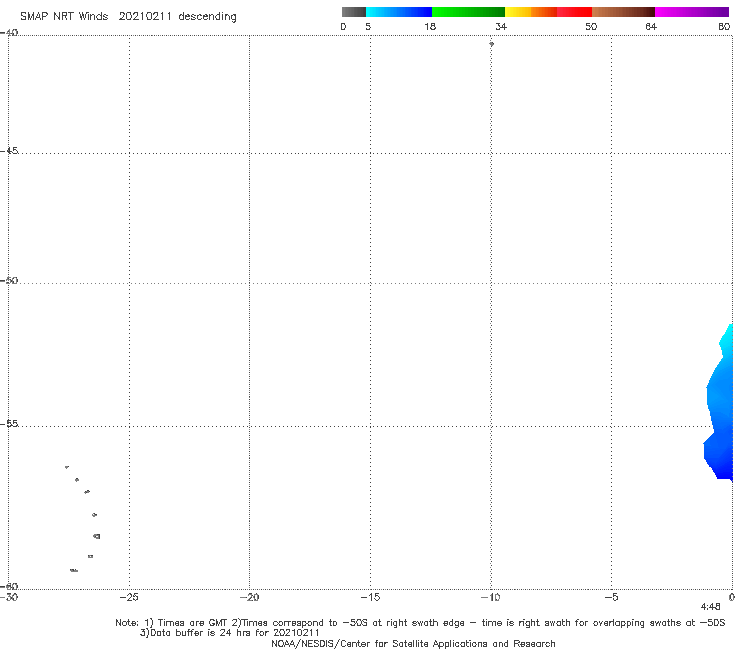Click the longitude axis label '-30'
The image size is (740, 650).
tap(9, 597)
